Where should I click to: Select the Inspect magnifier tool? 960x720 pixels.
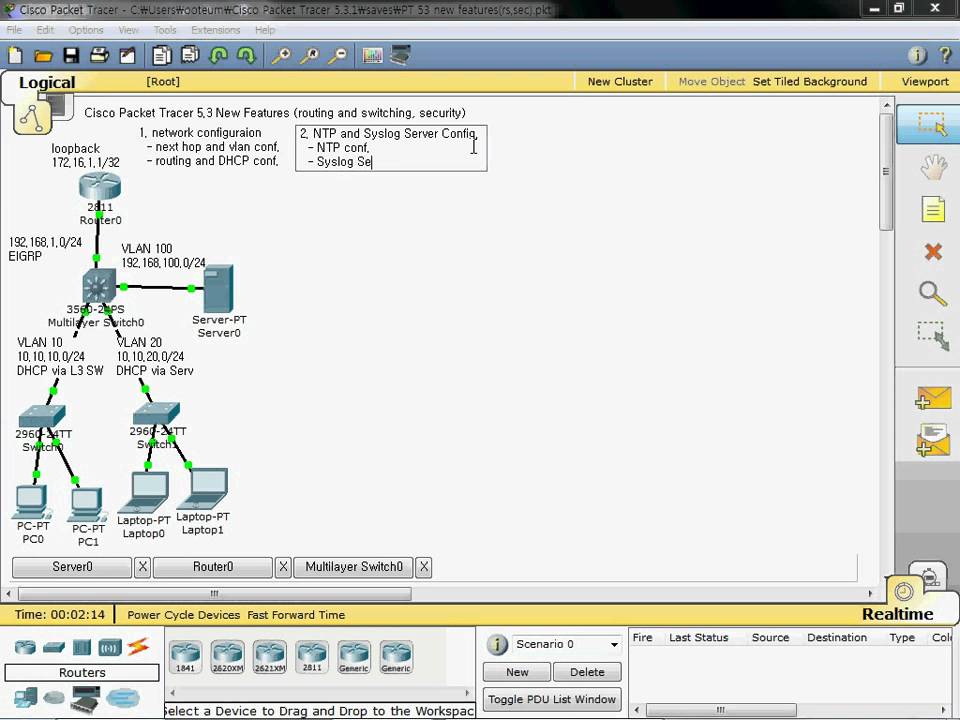933,293
